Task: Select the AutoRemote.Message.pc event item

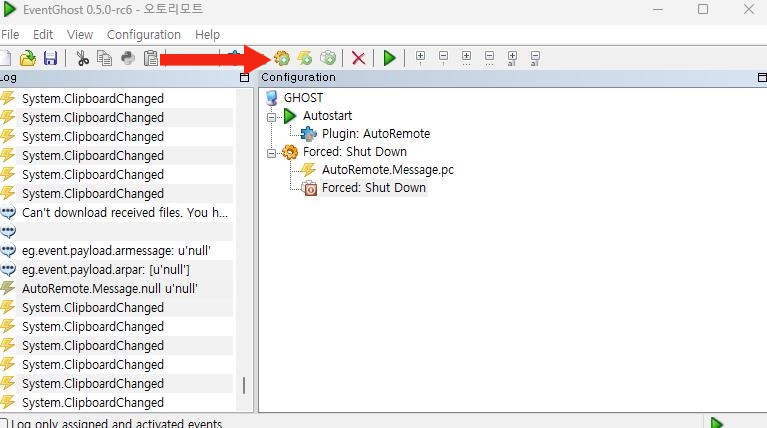Action: tap(387, 170)
